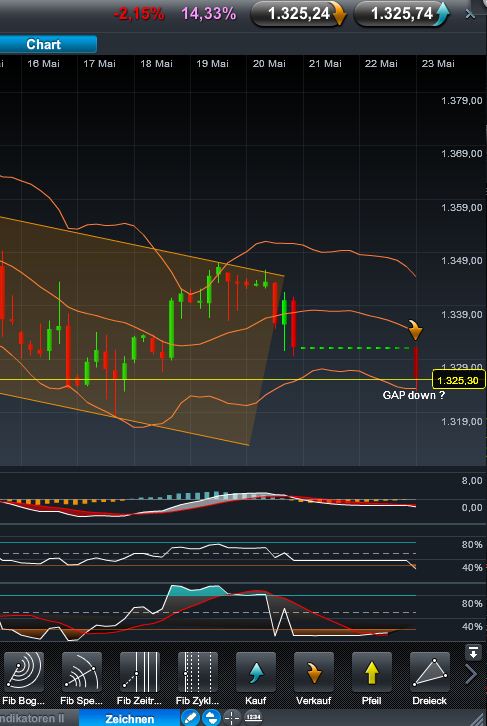Click the 16 Mai date label
487x726 pixels.
point(44,64)
